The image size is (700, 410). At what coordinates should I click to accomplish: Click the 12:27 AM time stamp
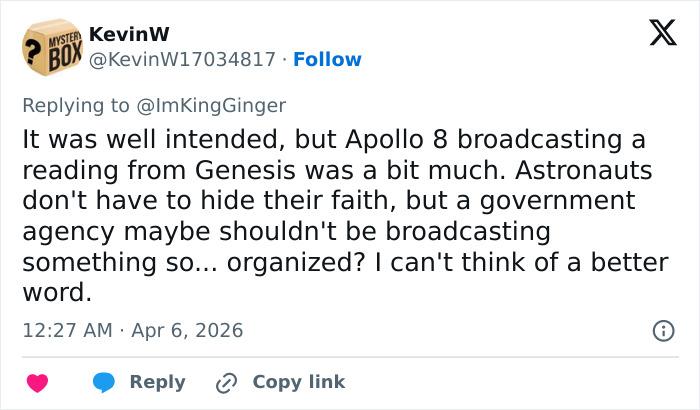coord(64,330)
